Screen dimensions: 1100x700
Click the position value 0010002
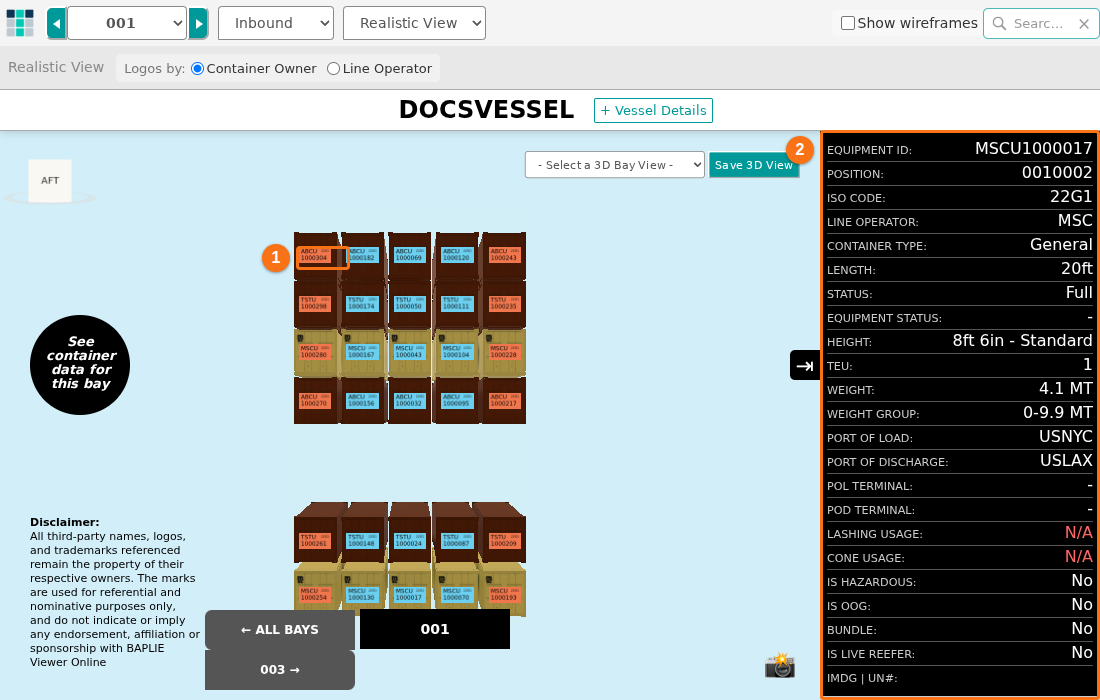1057,173
